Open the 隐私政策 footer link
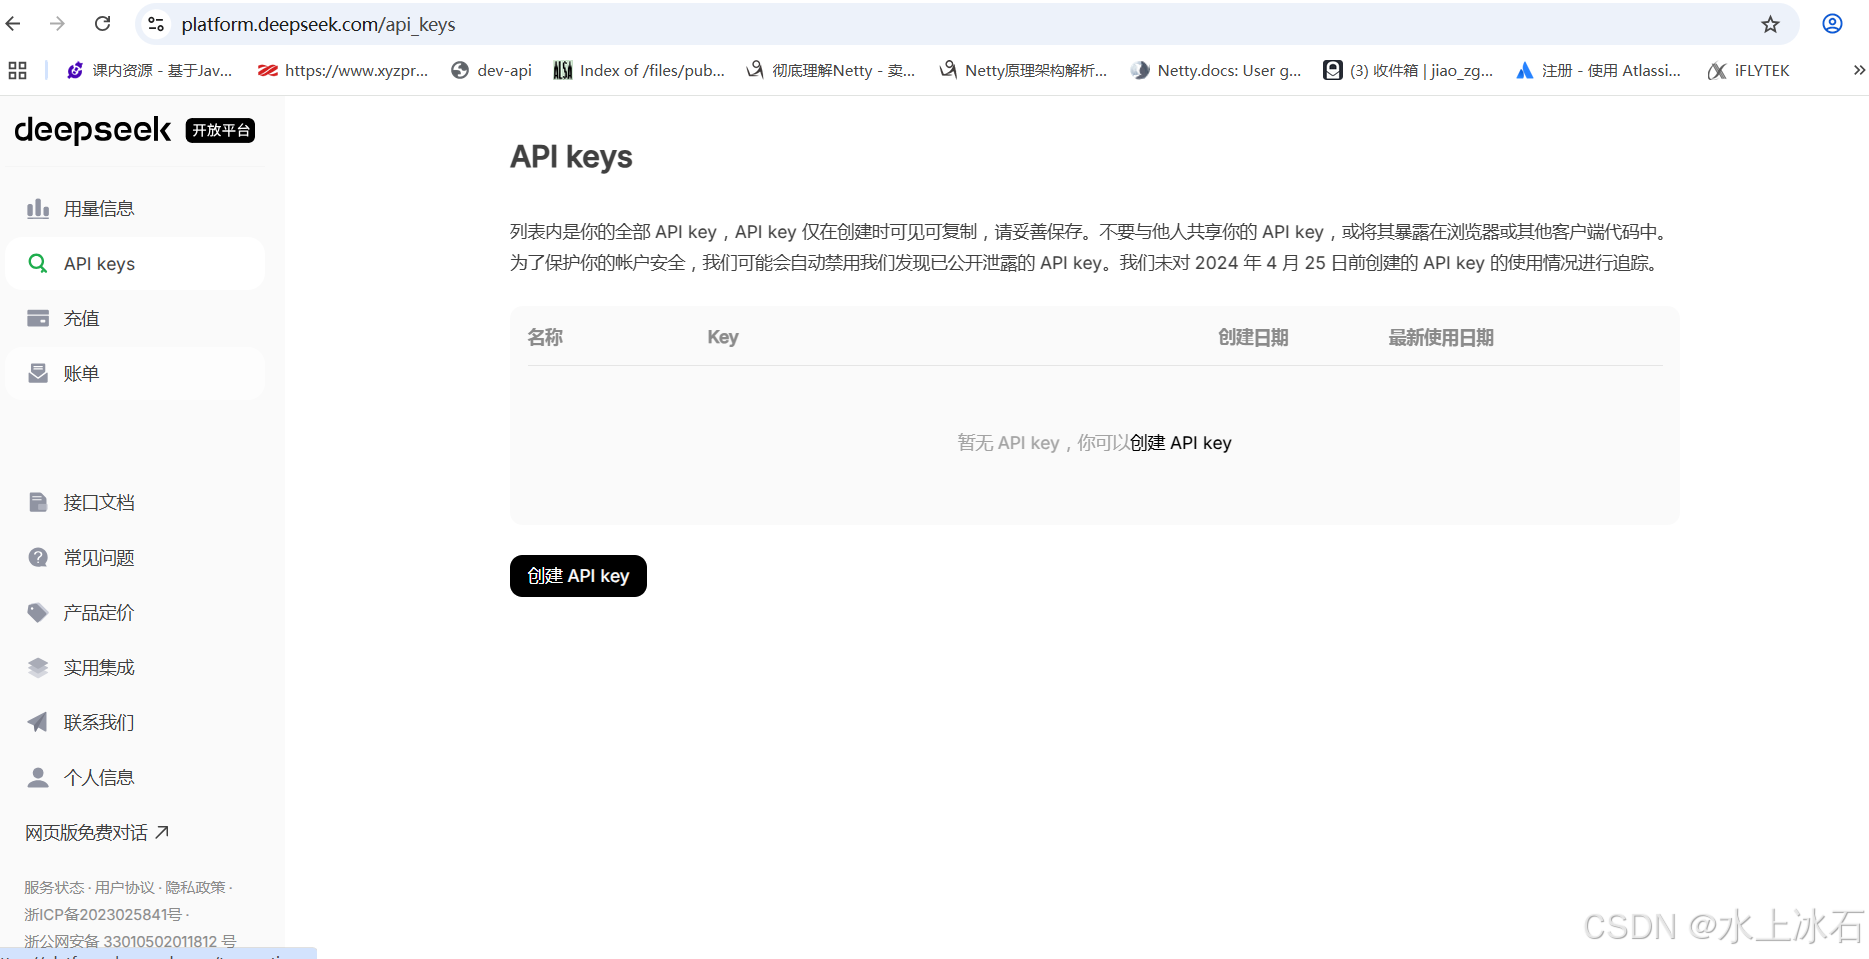The image size is (1869, 959). coord(196,887)
